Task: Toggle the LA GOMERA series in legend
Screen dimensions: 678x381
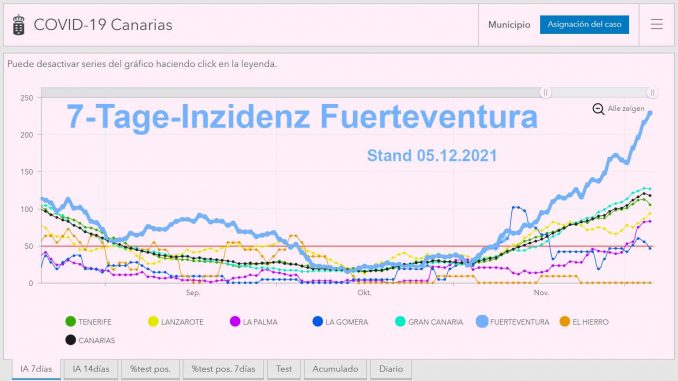Action: click(x=340, y=322)
